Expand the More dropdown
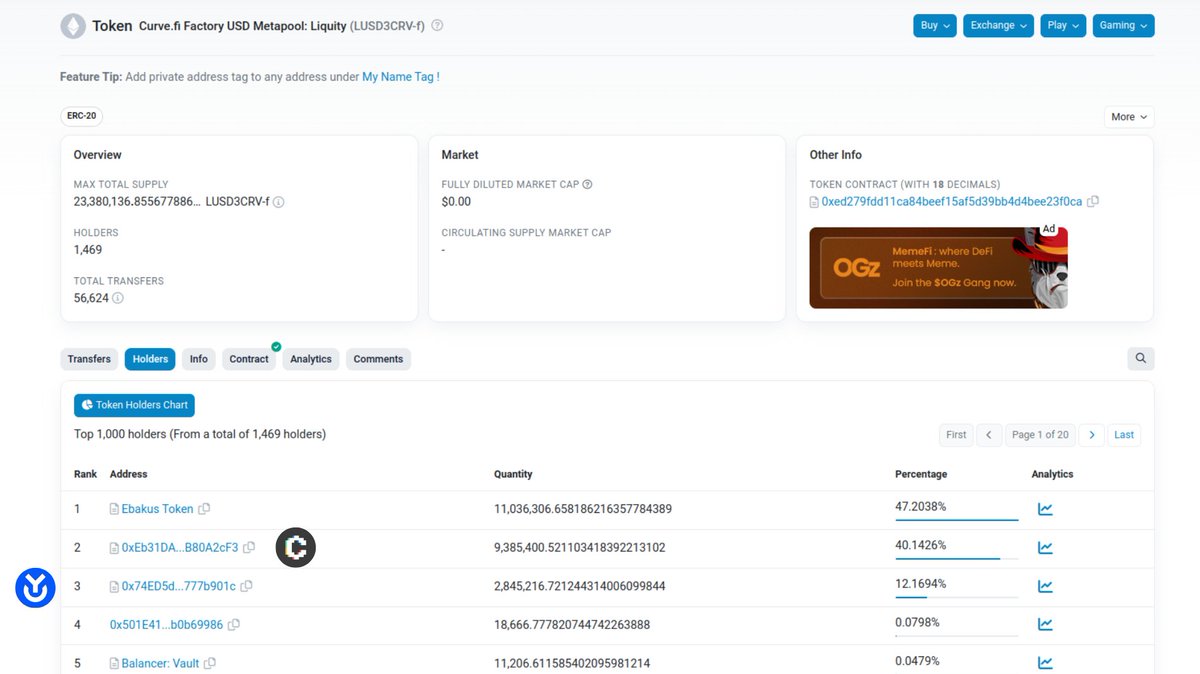 (x=1129, y=117)
